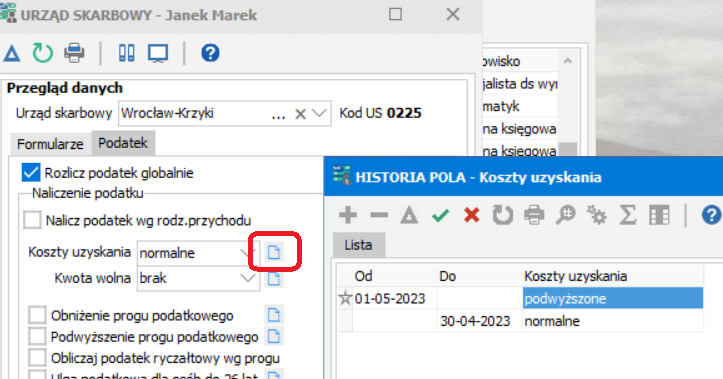Open search magnifier in Historia Pola toolbar

pyautogui.click(x=565, y=215)
